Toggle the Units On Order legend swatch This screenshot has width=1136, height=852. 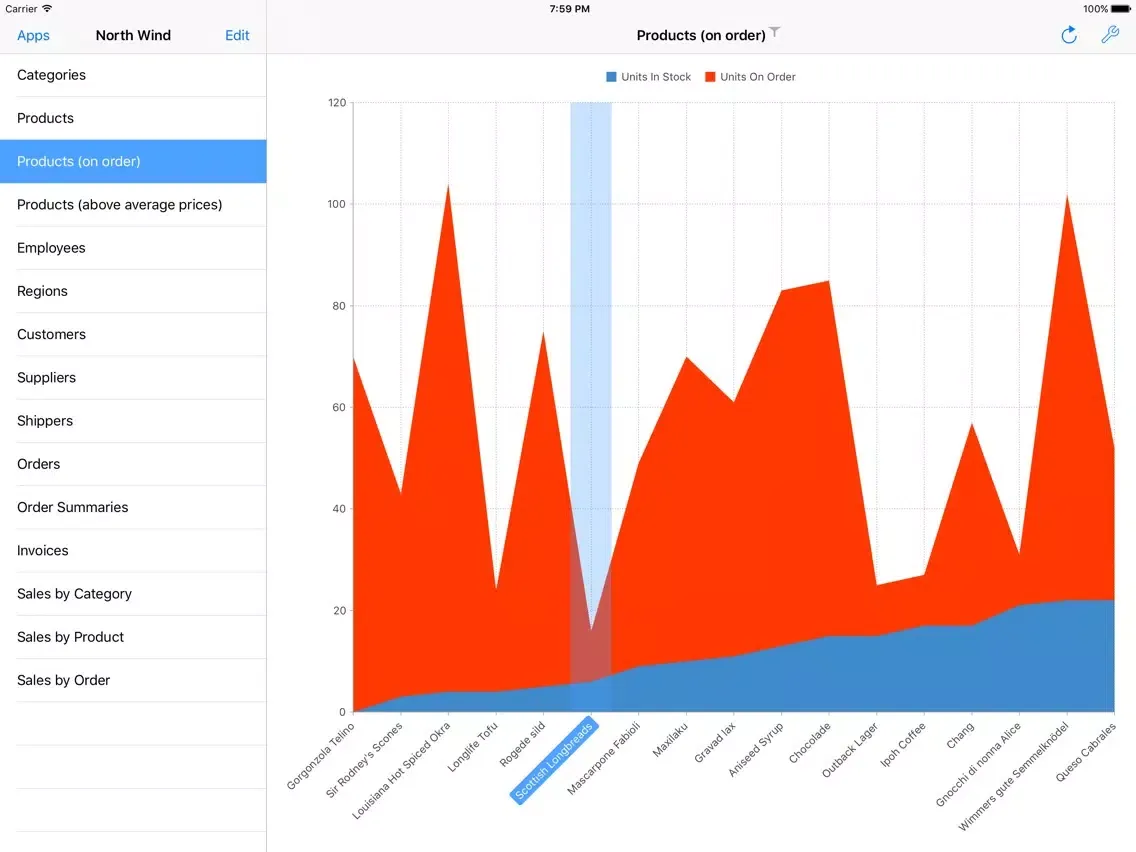[710, 77]
